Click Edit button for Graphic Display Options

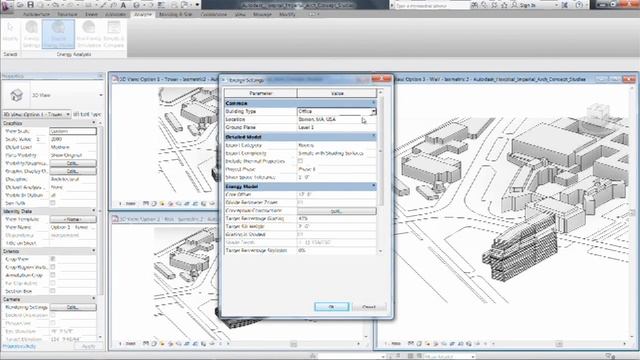[73, 171]
